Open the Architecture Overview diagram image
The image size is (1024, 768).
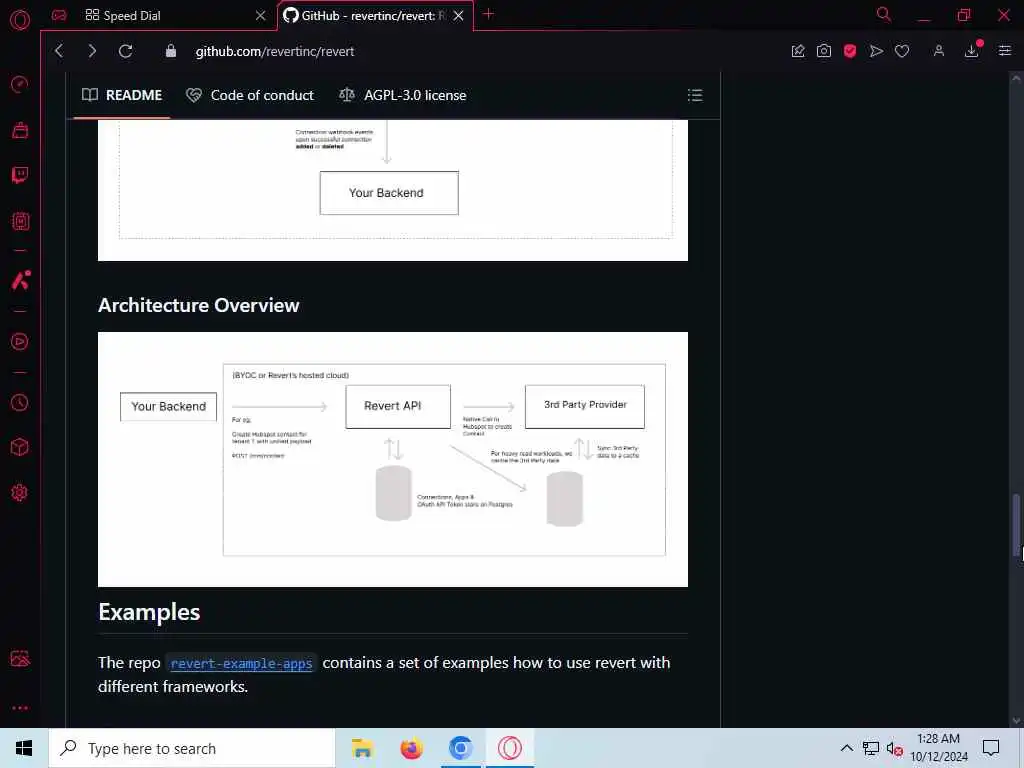392,459
